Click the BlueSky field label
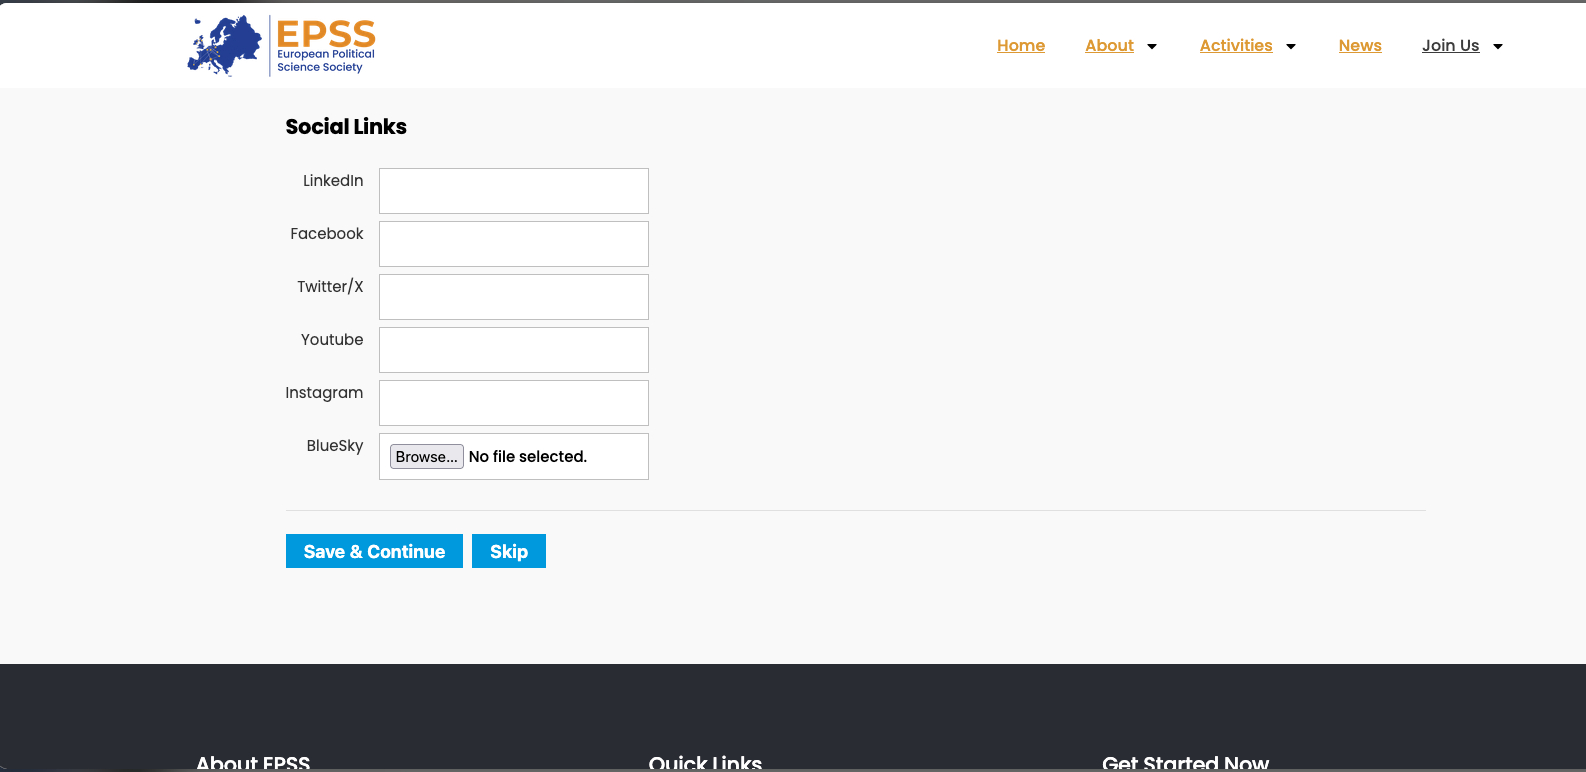1586x772 pixels. (x=335, y=446)
